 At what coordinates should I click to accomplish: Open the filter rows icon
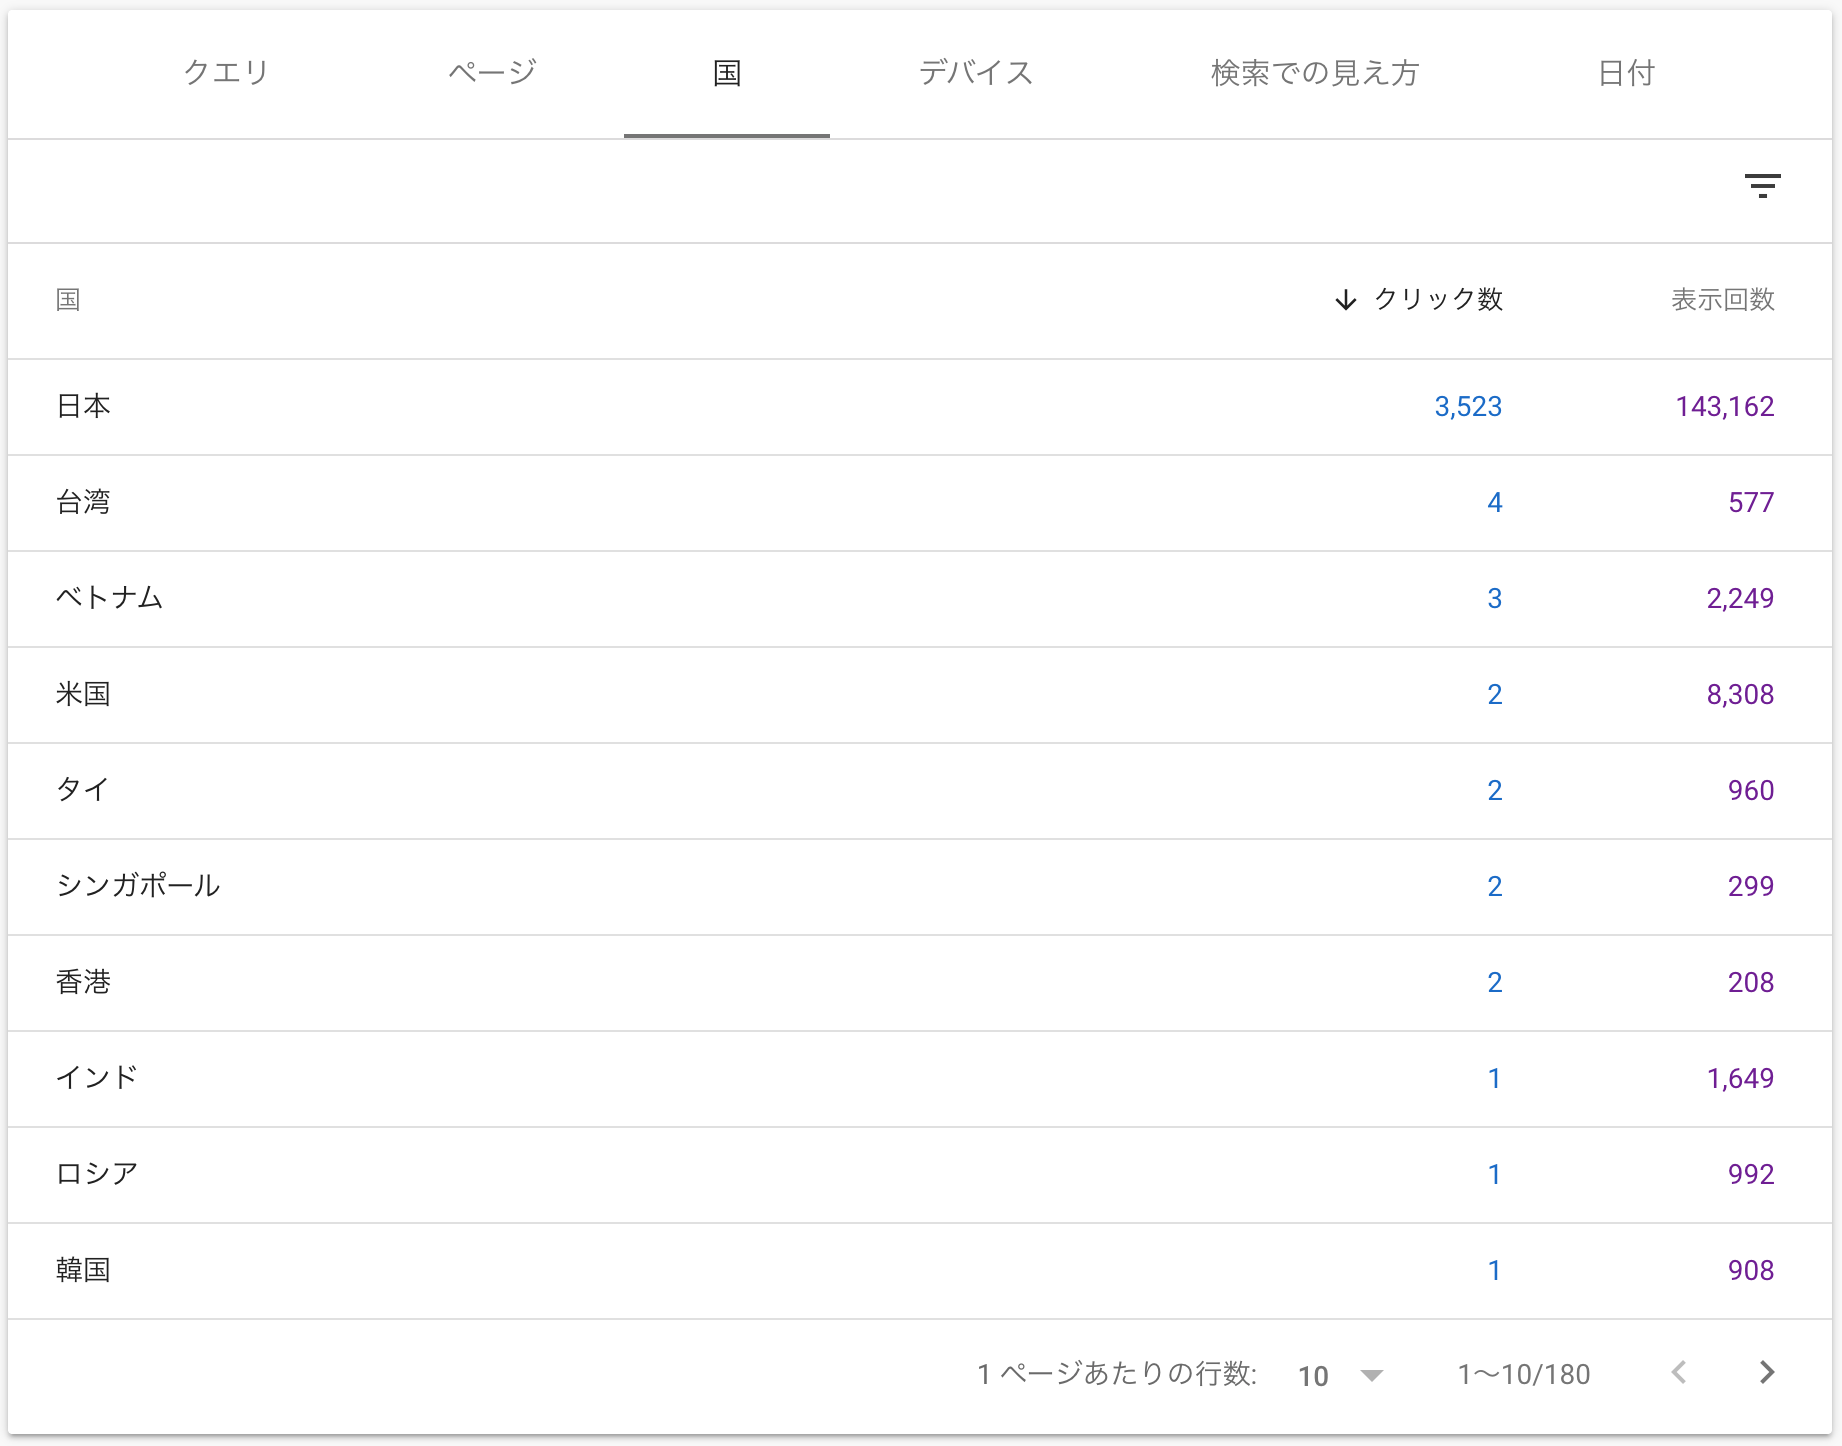coord(1762,186)
